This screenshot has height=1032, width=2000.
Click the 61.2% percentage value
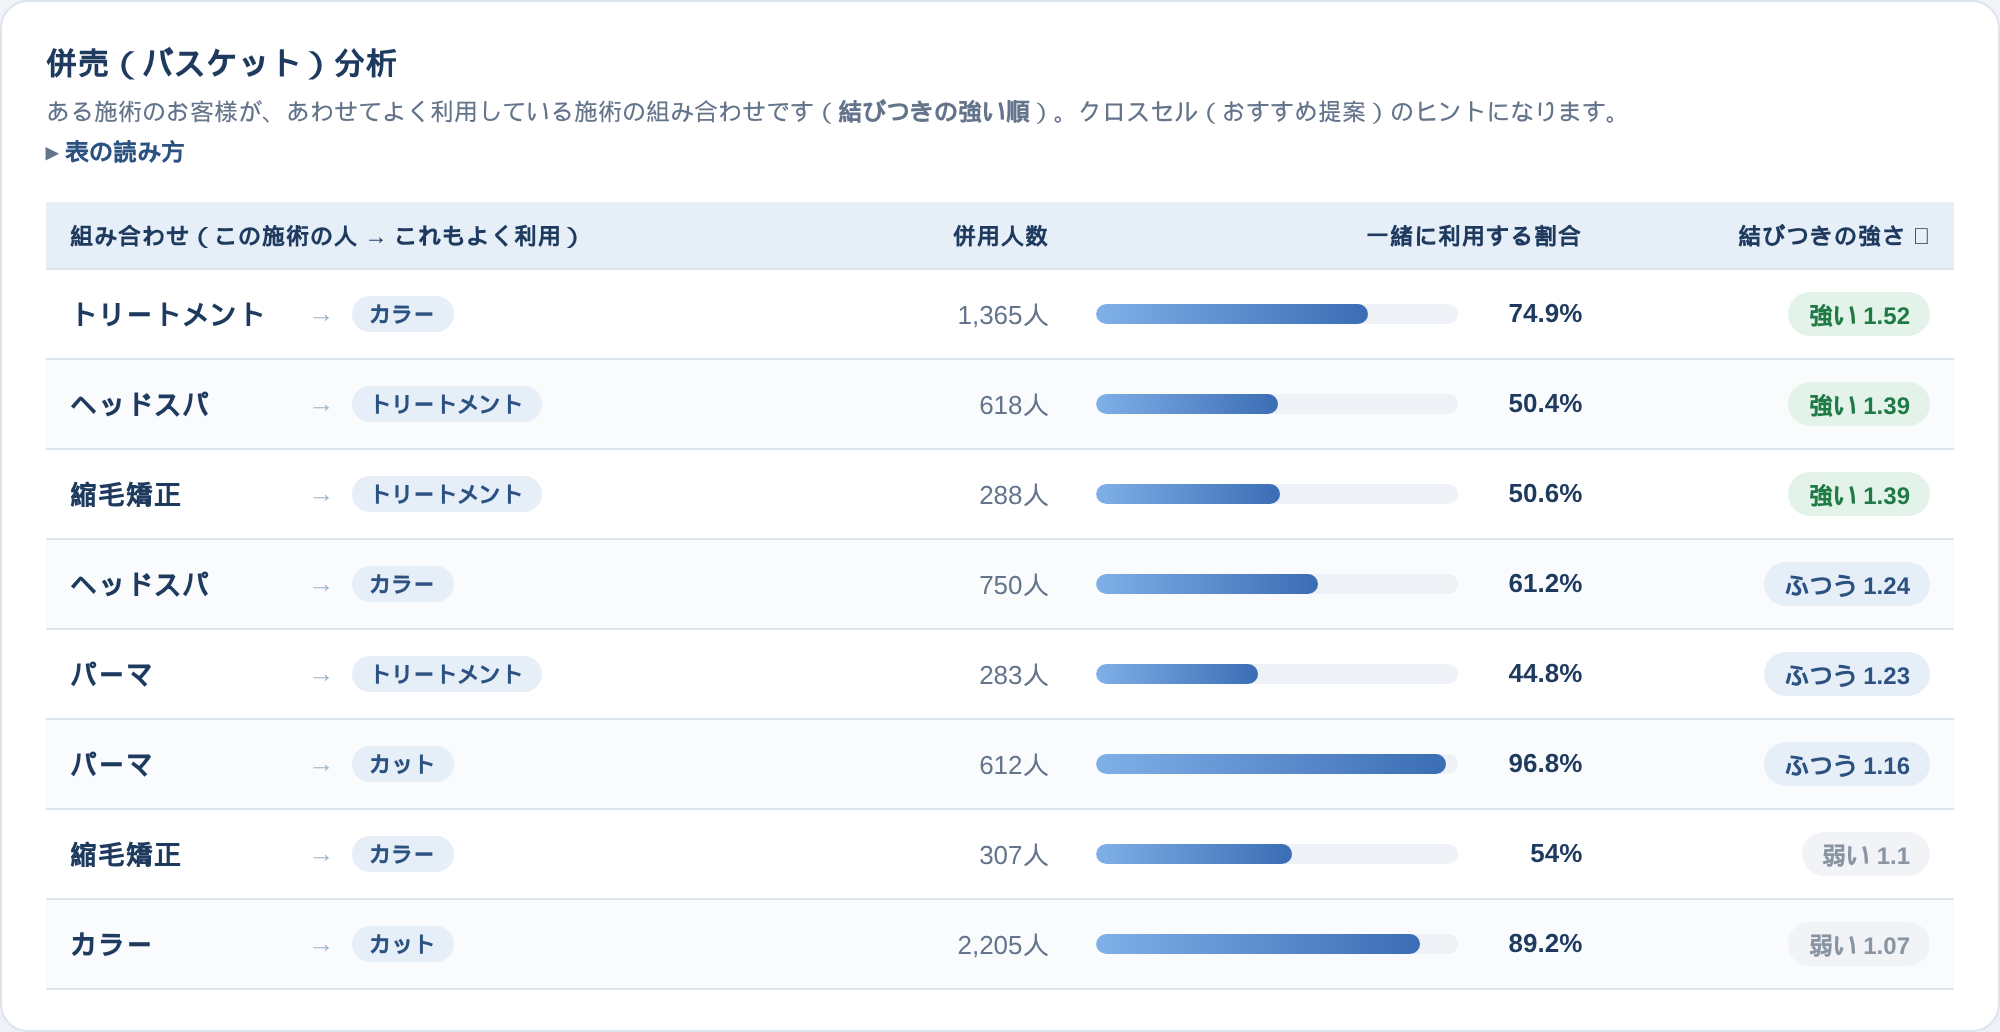pyautogui.click(x=1545, y=583)
